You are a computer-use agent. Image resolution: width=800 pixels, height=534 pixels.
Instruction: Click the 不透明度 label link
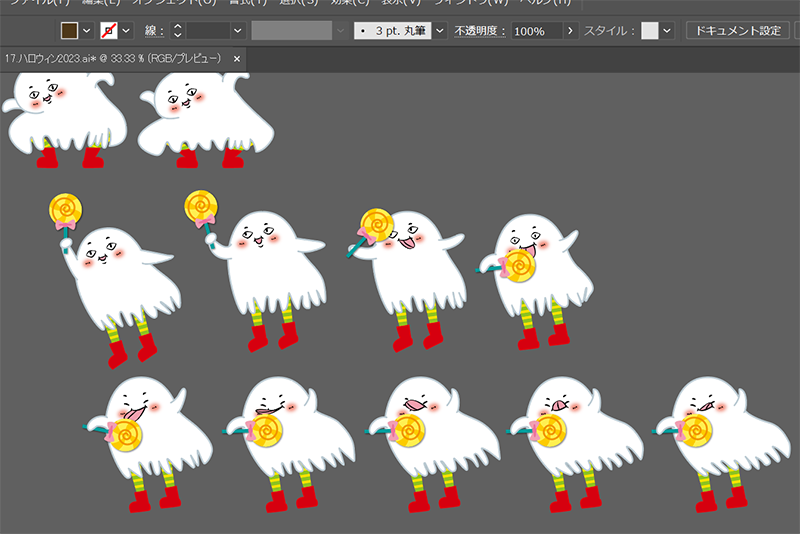point(479,31)
